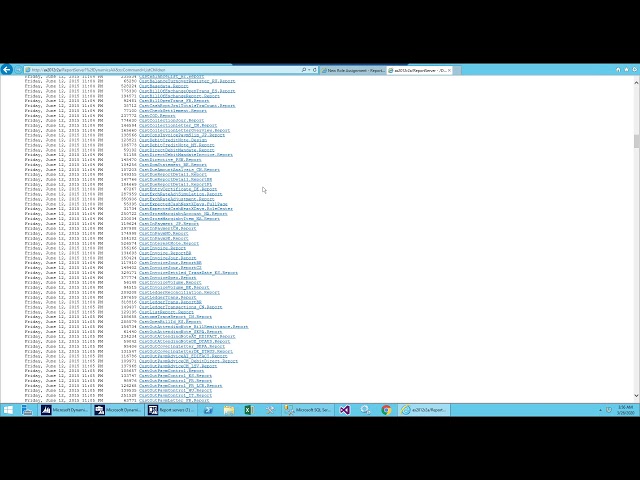Open the CustExchRateAdjustment.Report link
Viewport: 640px width, 480px height.
click(x=176, y=199)
